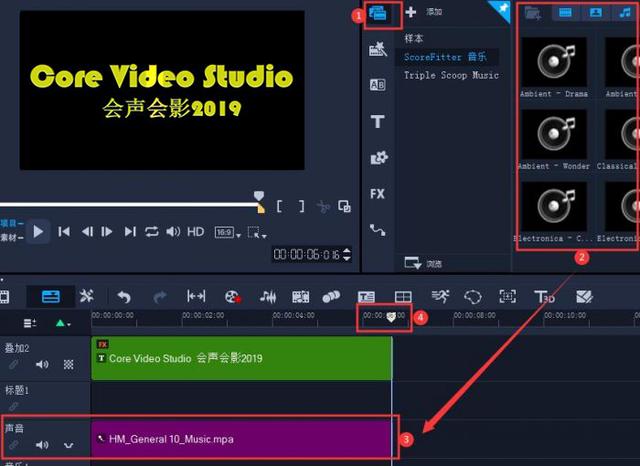Jump to End of clip
This screenshot has height=466, width=640.
(130, 232)
